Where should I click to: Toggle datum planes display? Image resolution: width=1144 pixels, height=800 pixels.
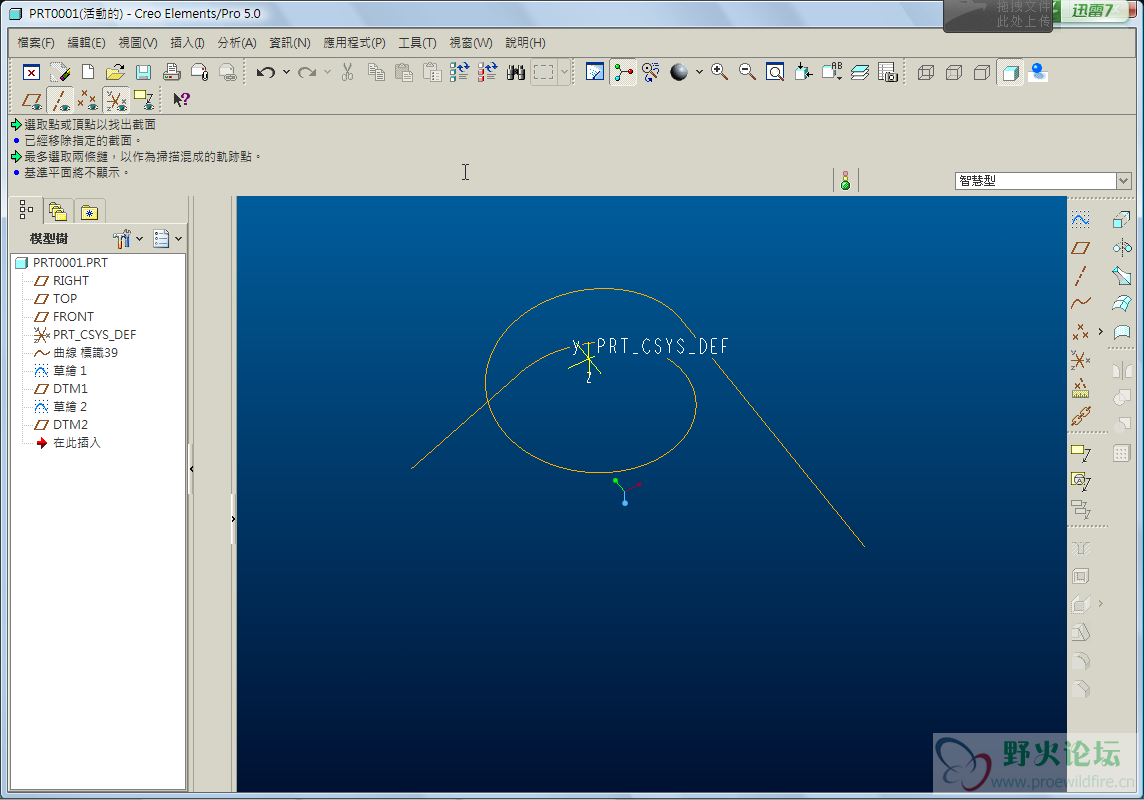tap(31, 100)
